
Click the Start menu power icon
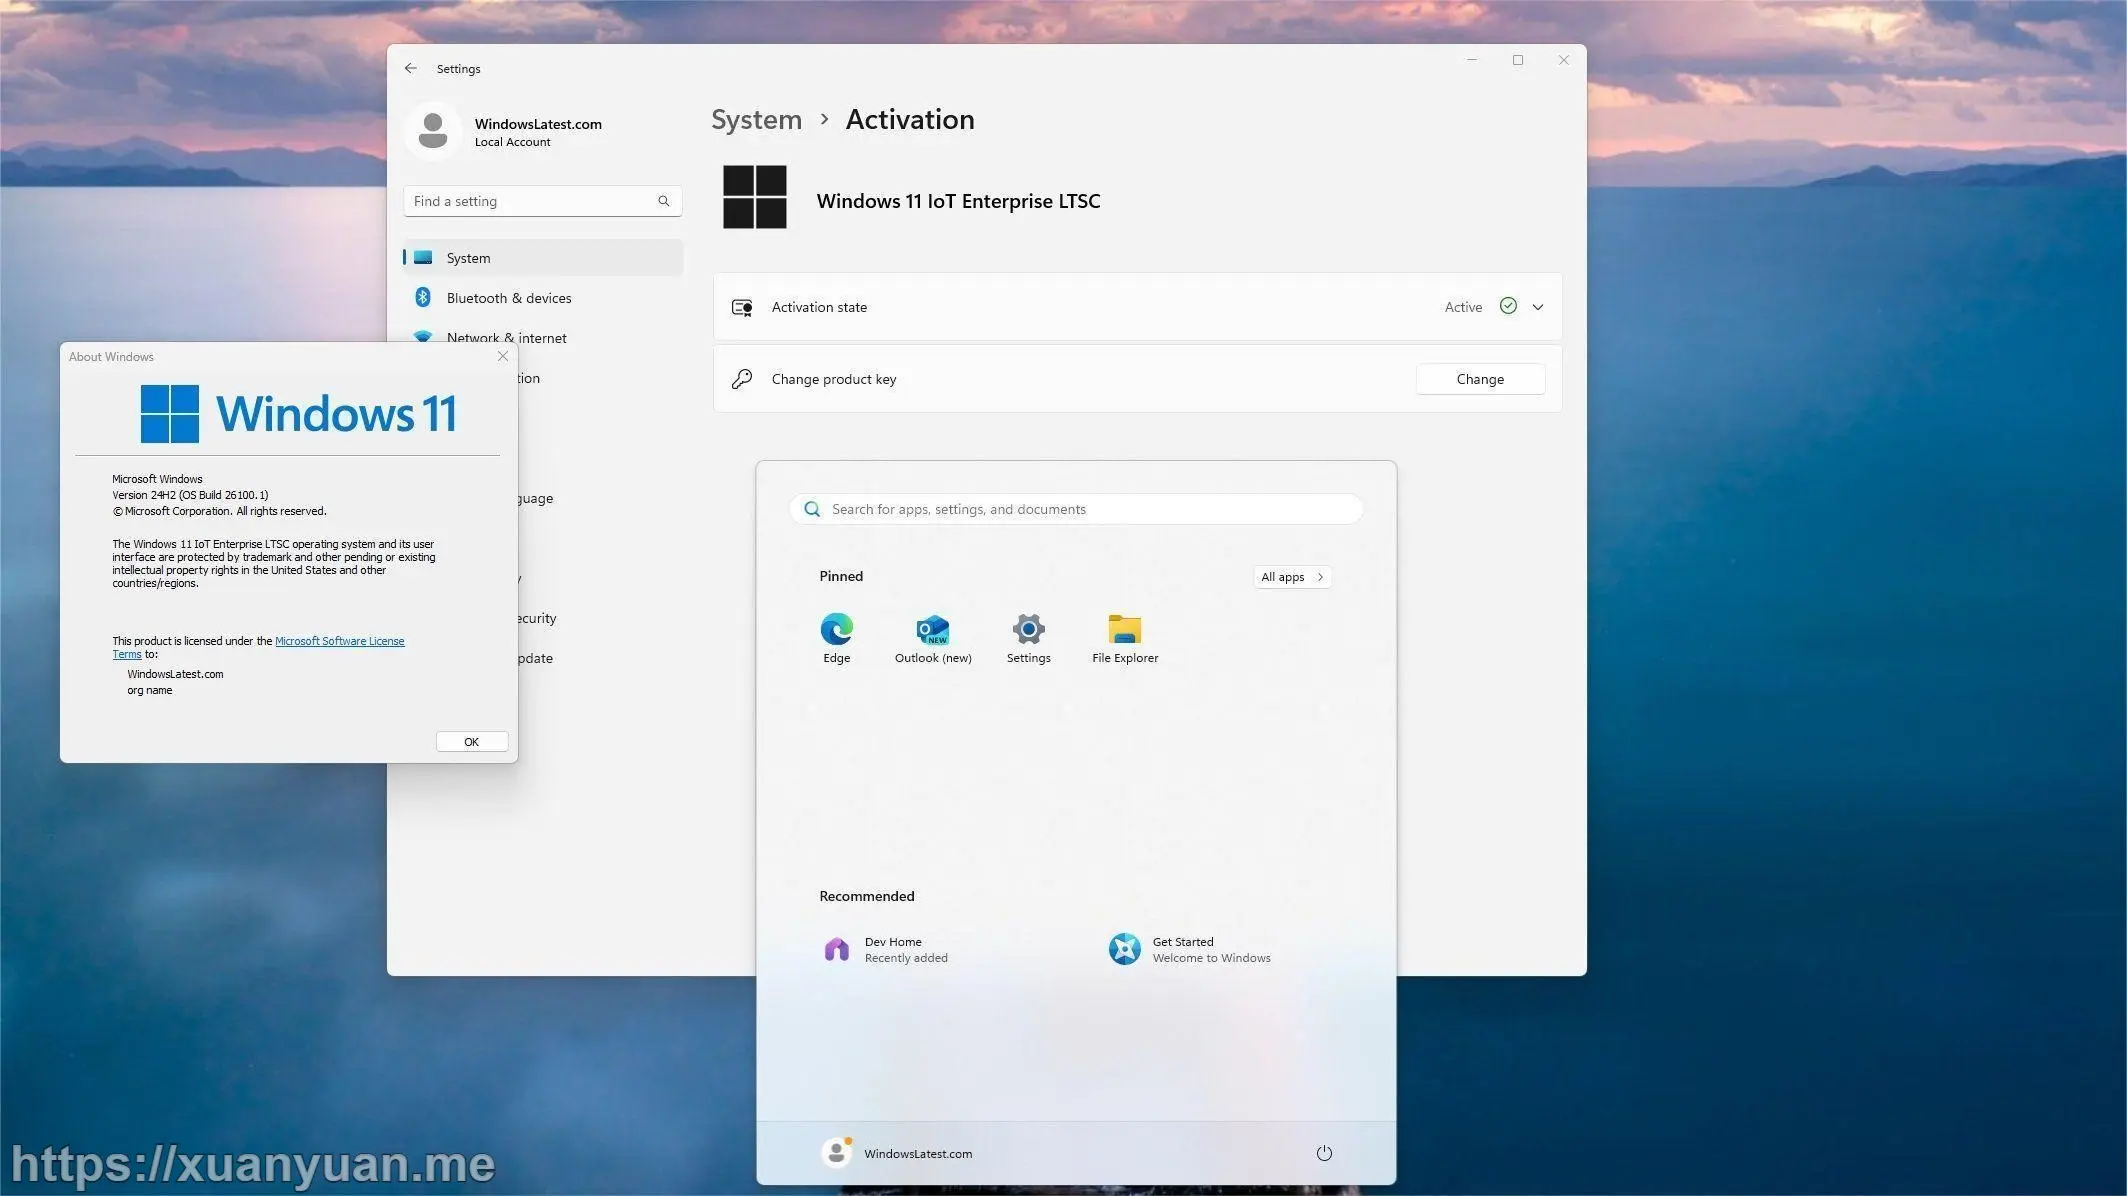[1324, 1153]
